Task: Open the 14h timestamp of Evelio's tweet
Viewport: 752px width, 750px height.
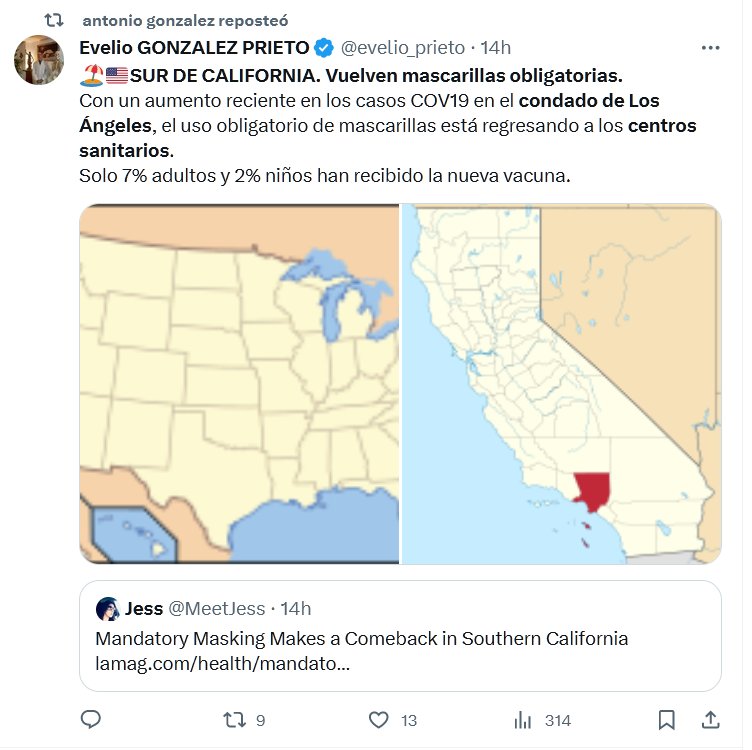Action: pyautogui.click(x=496, y=47)
